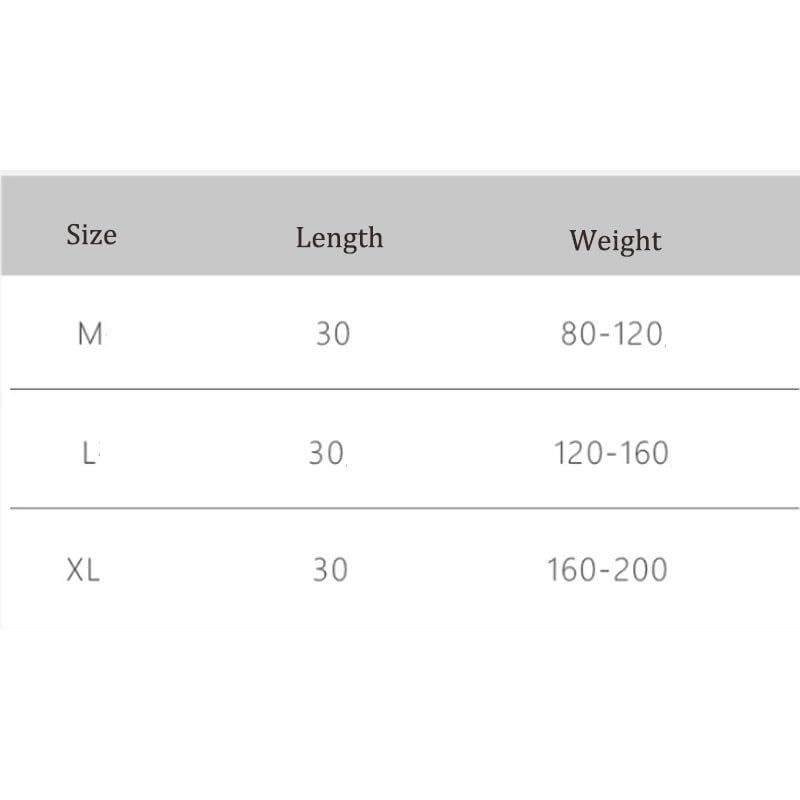Click divider line below L row
The width and height of the screenshot is (800, 800).
[404, 508]
